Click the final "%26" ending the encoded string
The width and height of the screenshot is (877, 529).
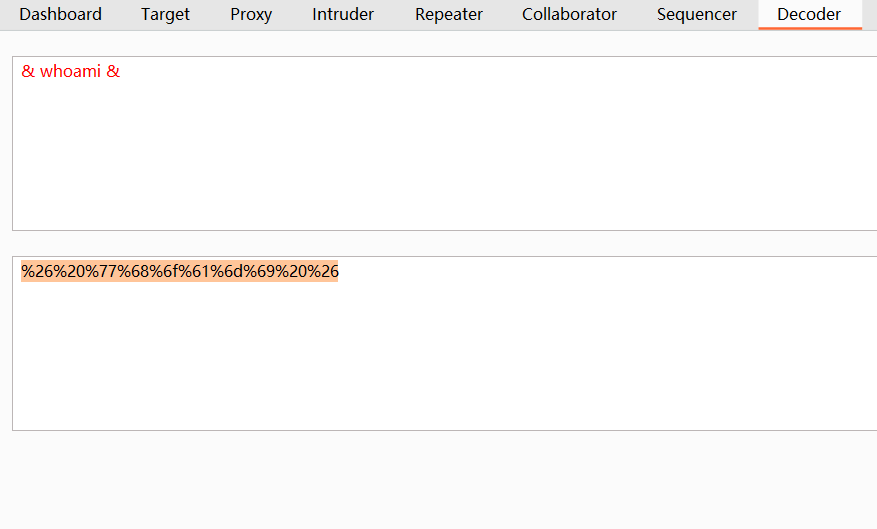[323, 272]
